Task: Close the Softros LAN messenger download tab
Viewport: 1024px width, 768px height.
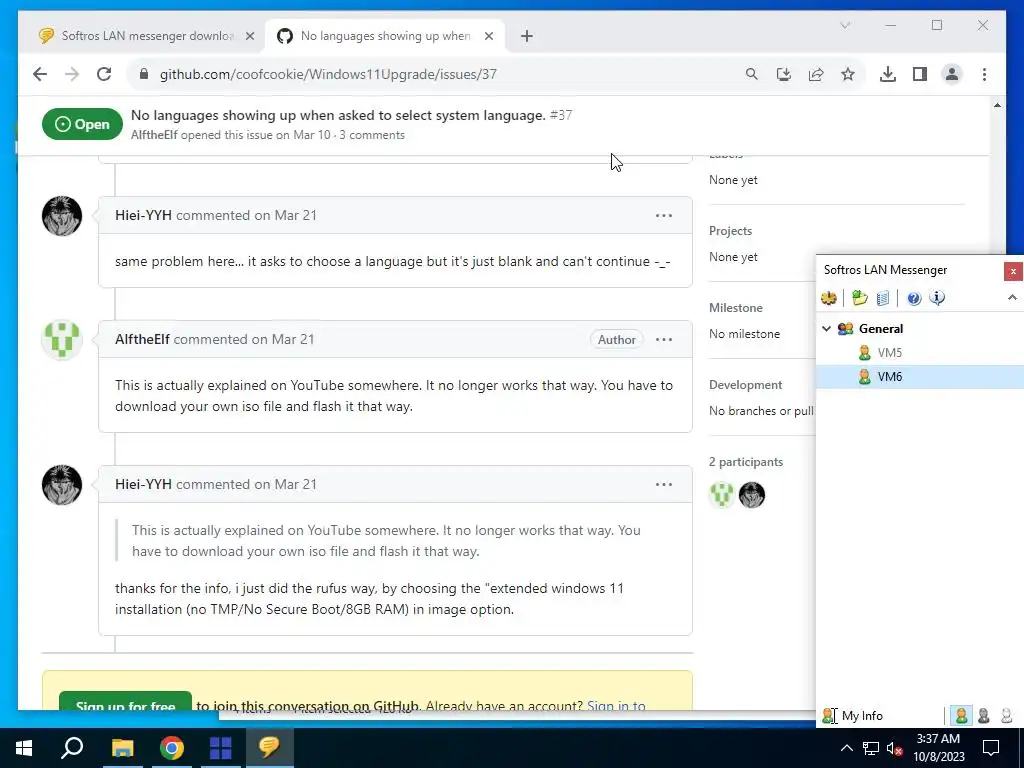Action: coord(249,36)
